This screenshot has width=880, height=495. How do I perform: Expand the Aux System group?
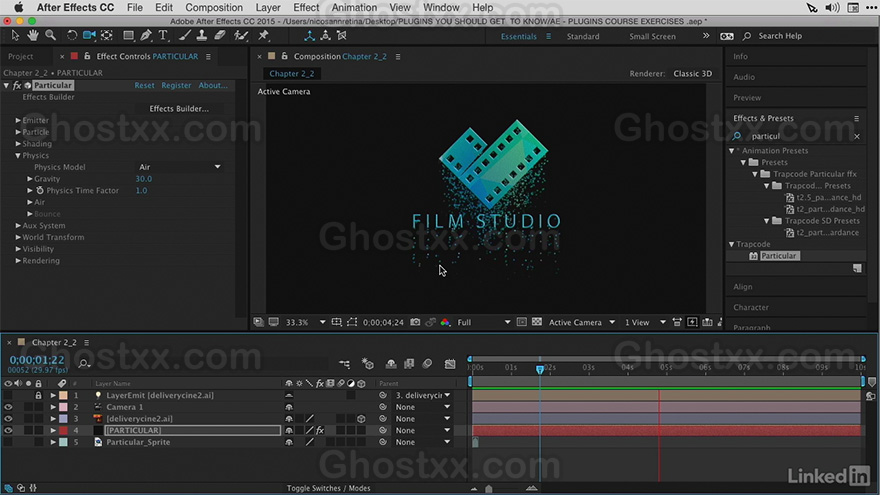[18, 226]
